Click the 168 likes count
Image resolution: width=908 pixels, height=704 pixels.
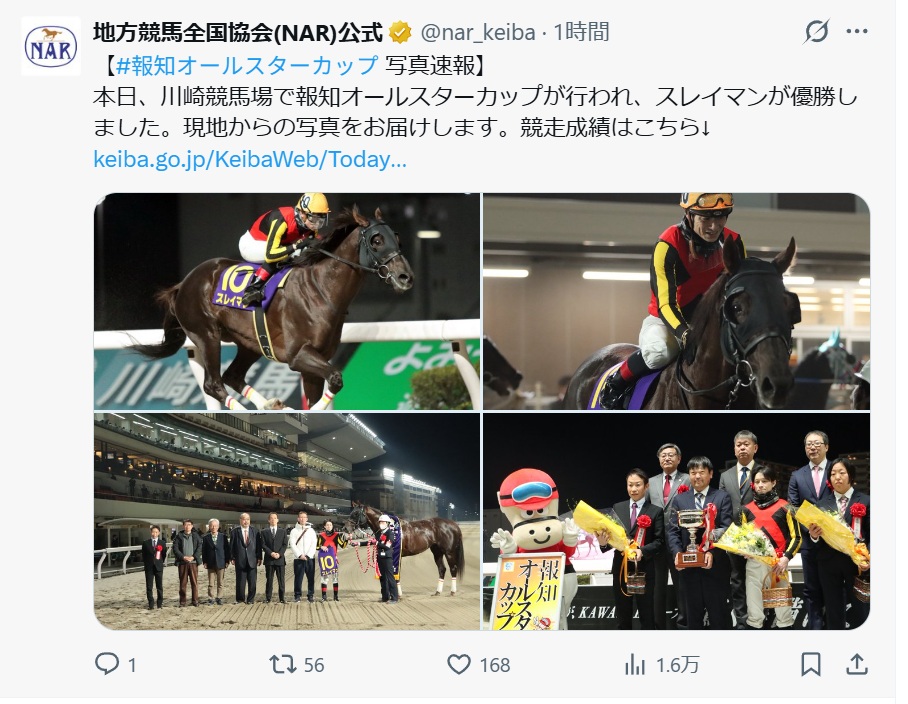click(x=495, y=665)
